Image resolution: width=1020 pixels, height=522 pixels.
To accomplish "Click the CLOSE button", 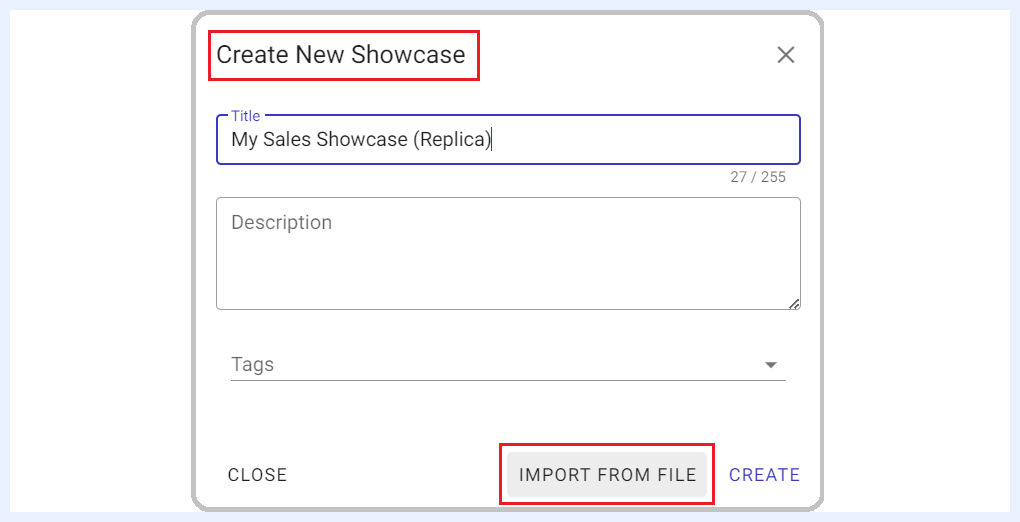I will (x=258, y=475).
